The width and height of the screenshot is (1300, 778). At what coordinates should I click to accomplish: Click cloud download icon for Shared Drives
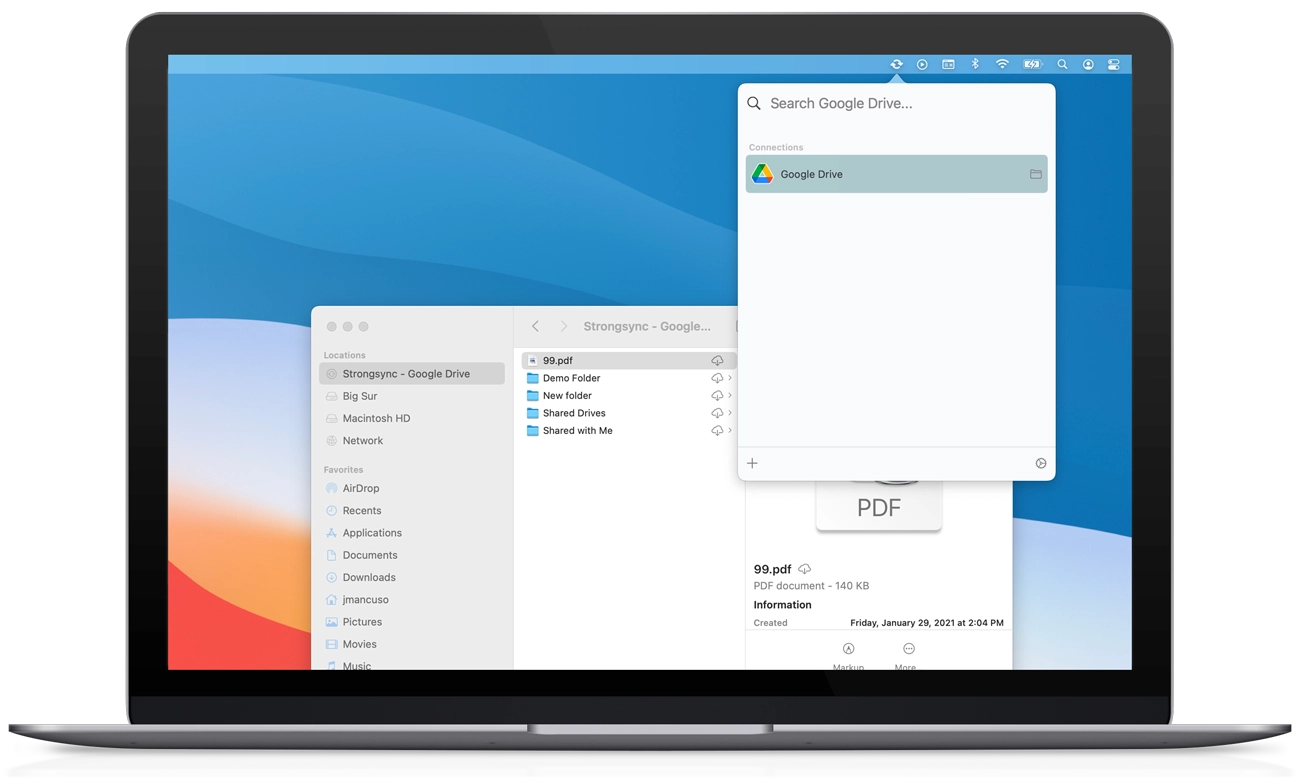(x=717, y=413)
